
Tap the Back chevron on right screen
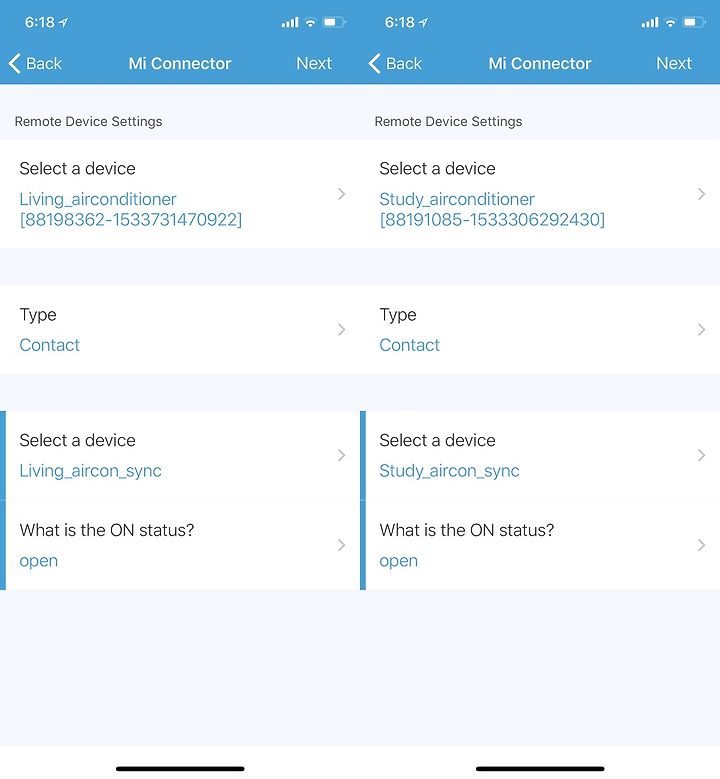click(374, 64)
